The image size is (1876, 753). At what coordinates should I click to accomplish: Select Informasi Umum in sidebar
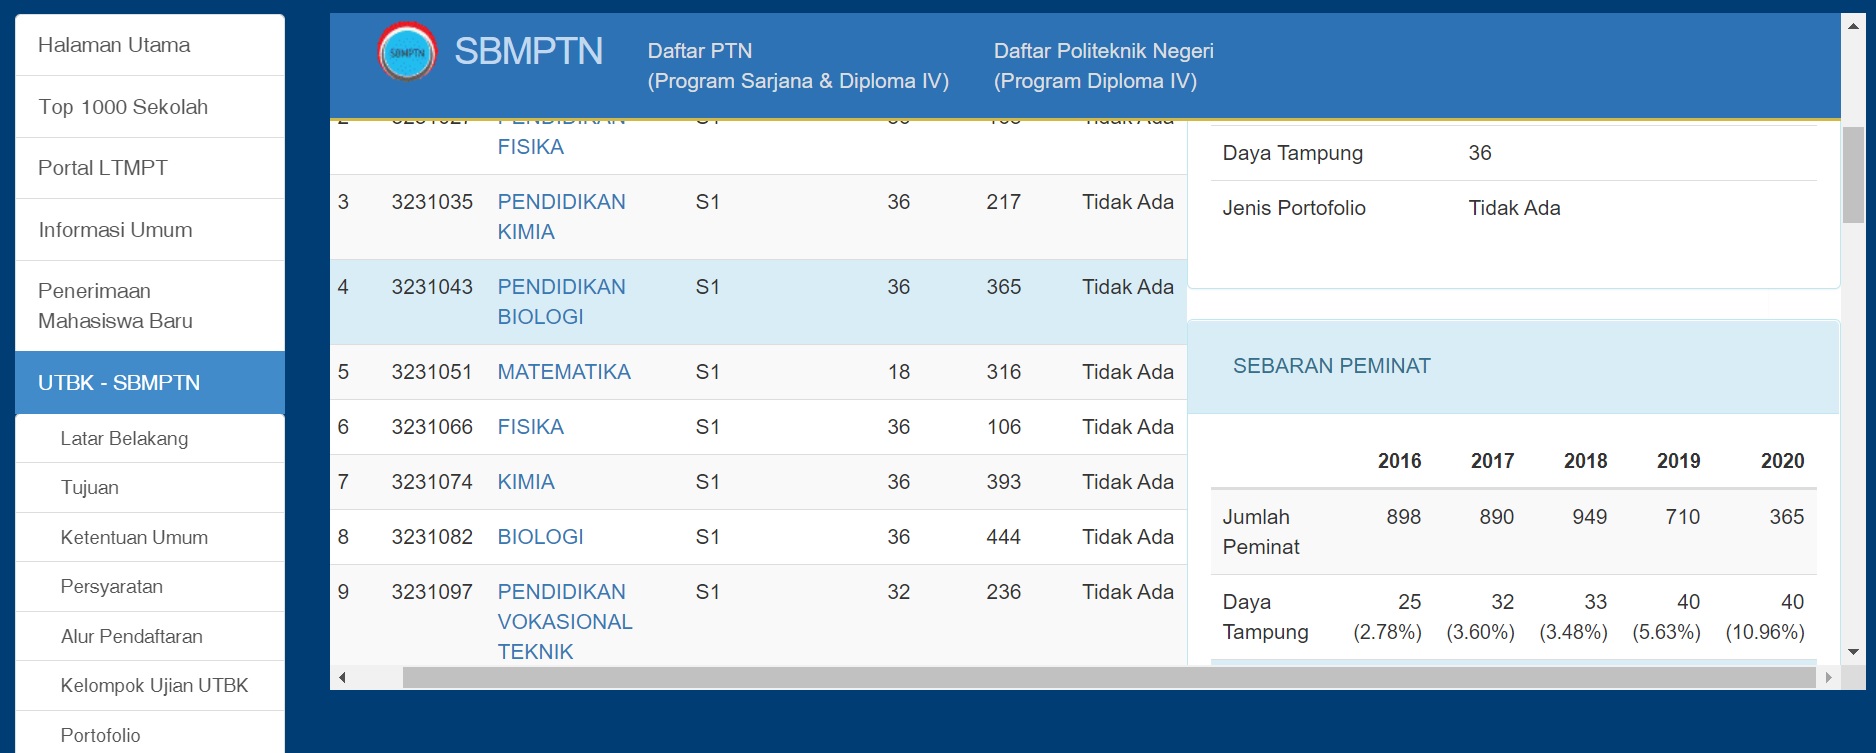click(x=150, y=230)
